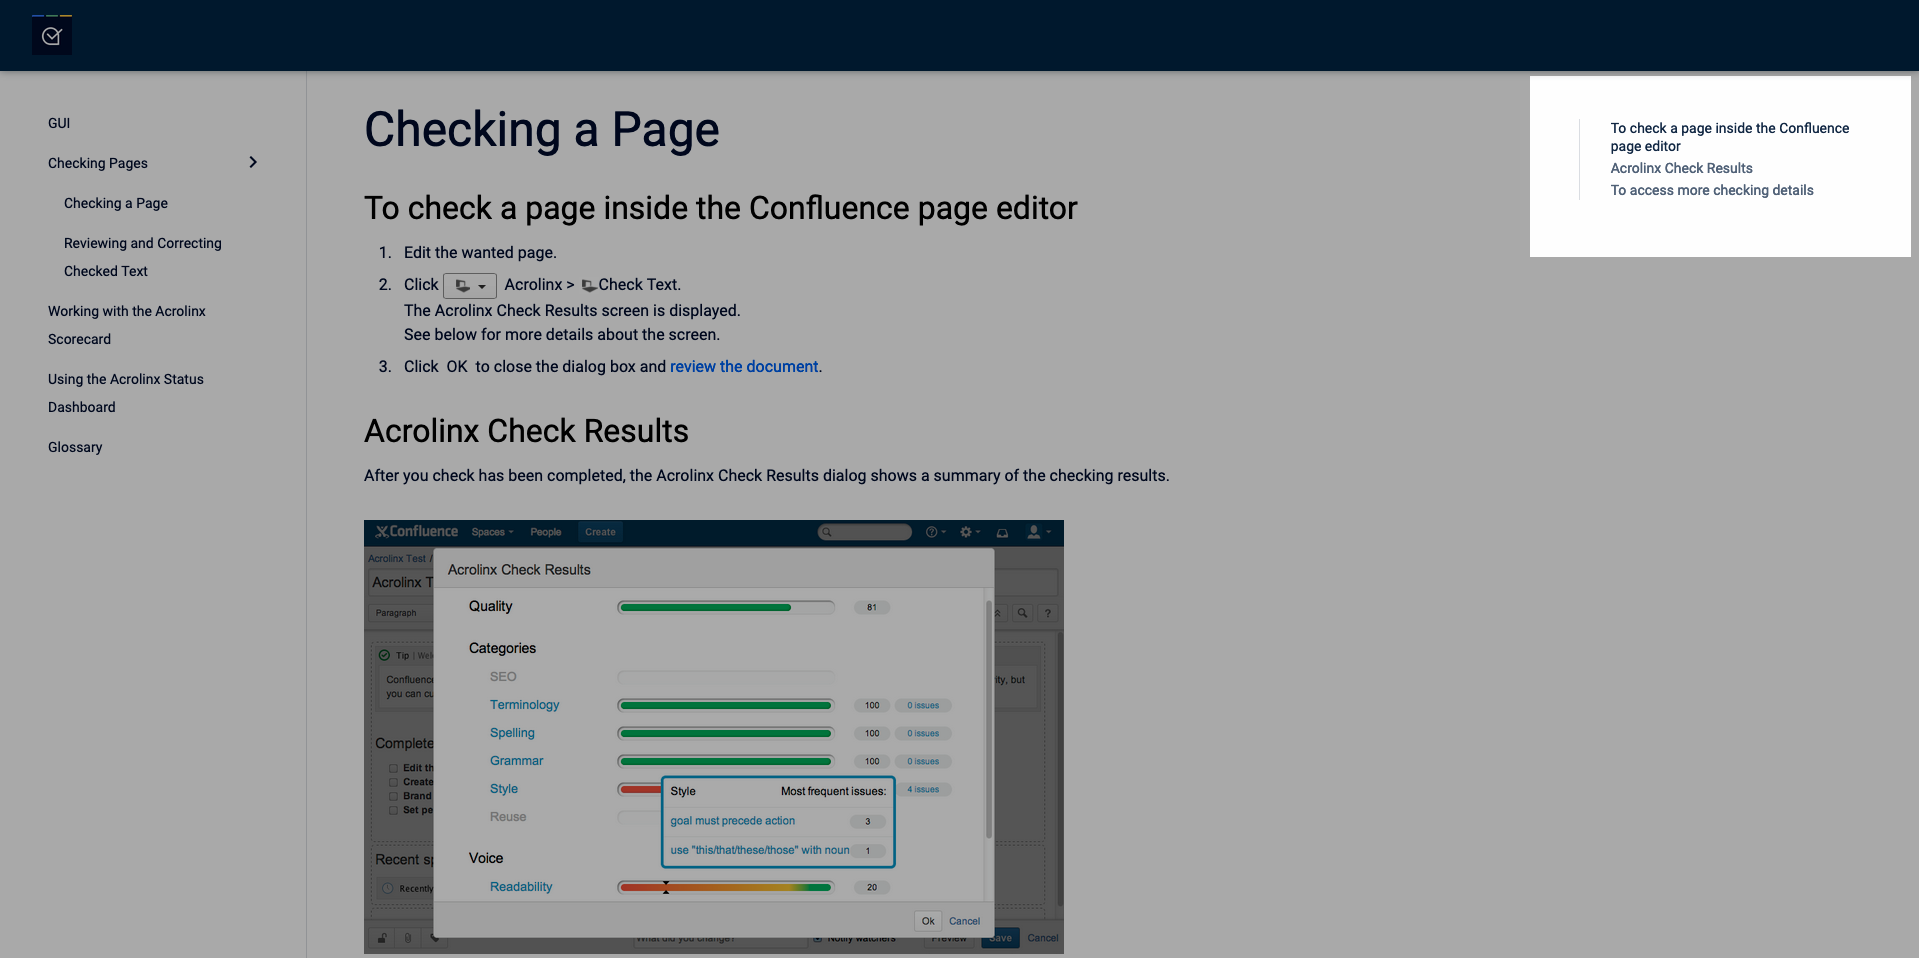The height and width of the screenshot is (958, 1919).
Task: Click the Readability score bar marker
Action: 666,887
